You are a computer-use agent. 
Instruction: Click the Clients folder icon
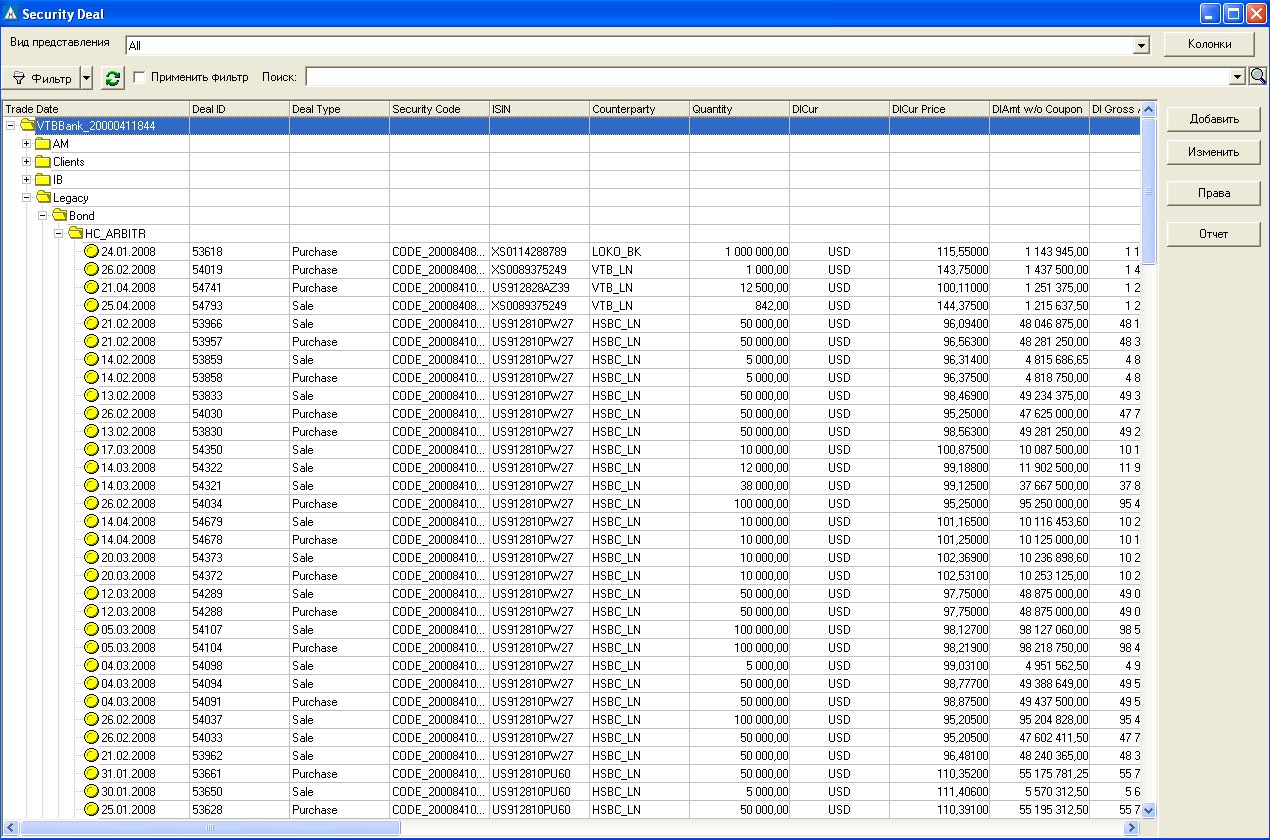click(43, 162)
